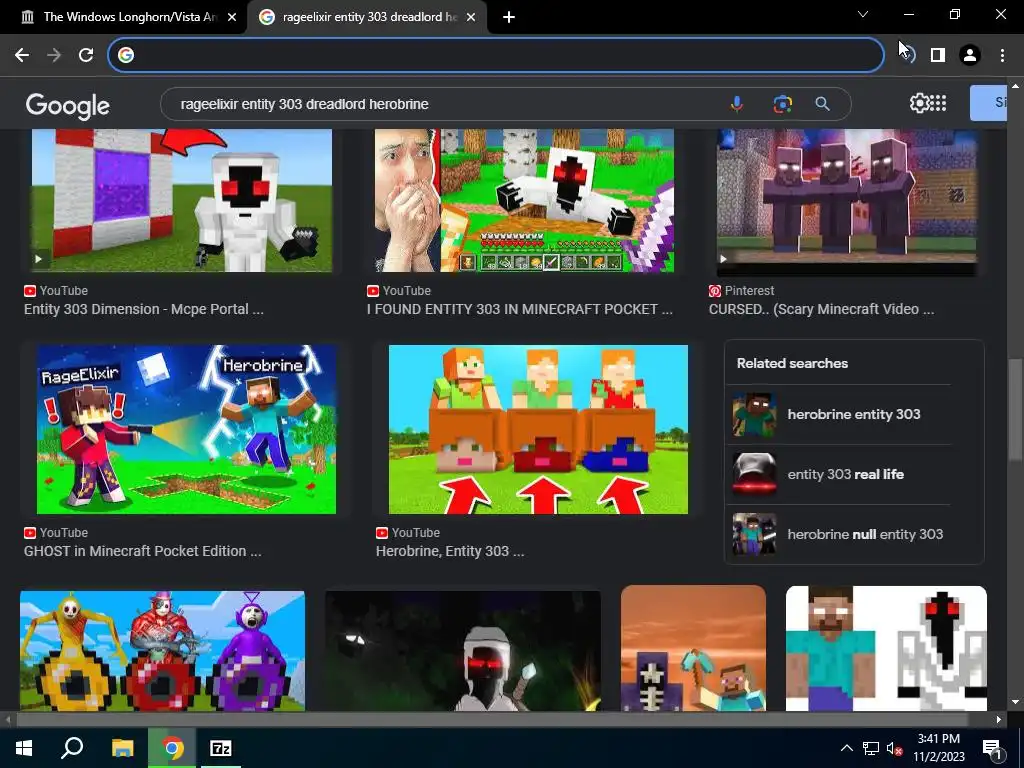Open the dark red-eyed entity thumbnail

[x=463, y=650]
